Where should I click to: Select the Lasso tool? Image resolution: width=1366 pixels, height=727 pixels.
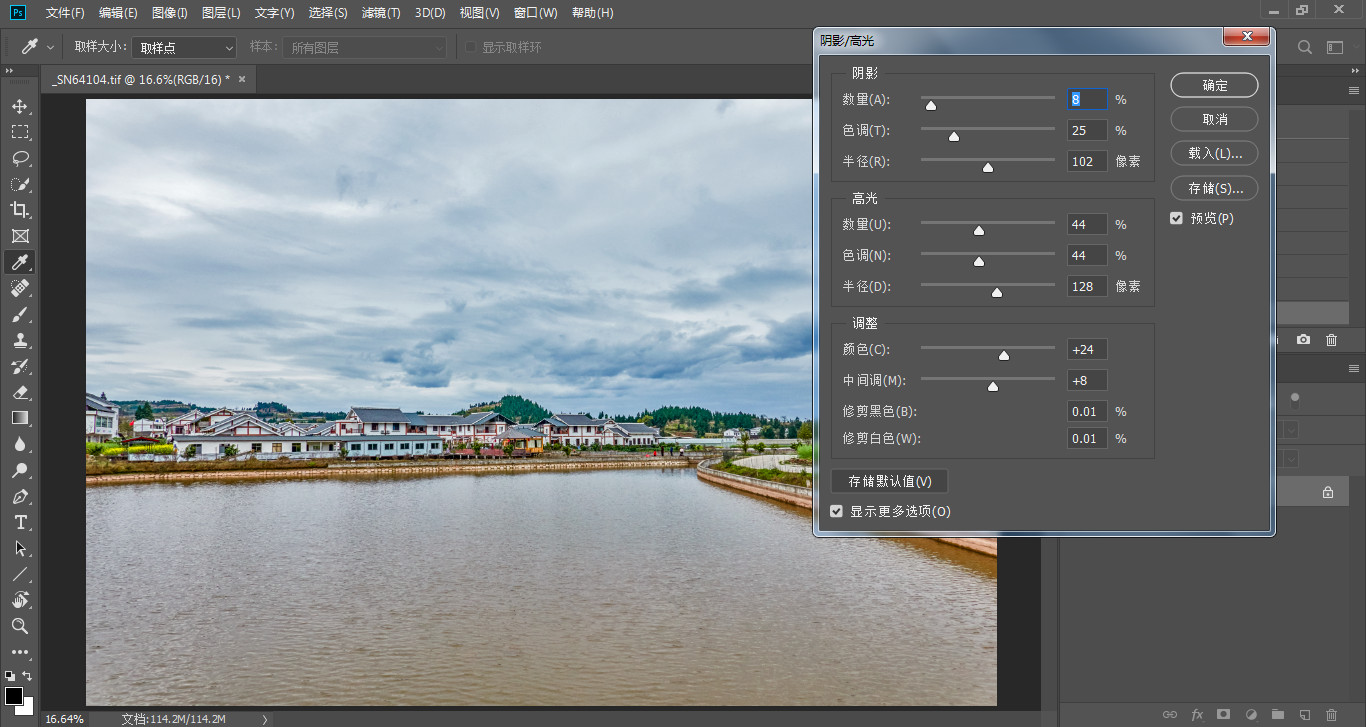(x=20, y=158)
